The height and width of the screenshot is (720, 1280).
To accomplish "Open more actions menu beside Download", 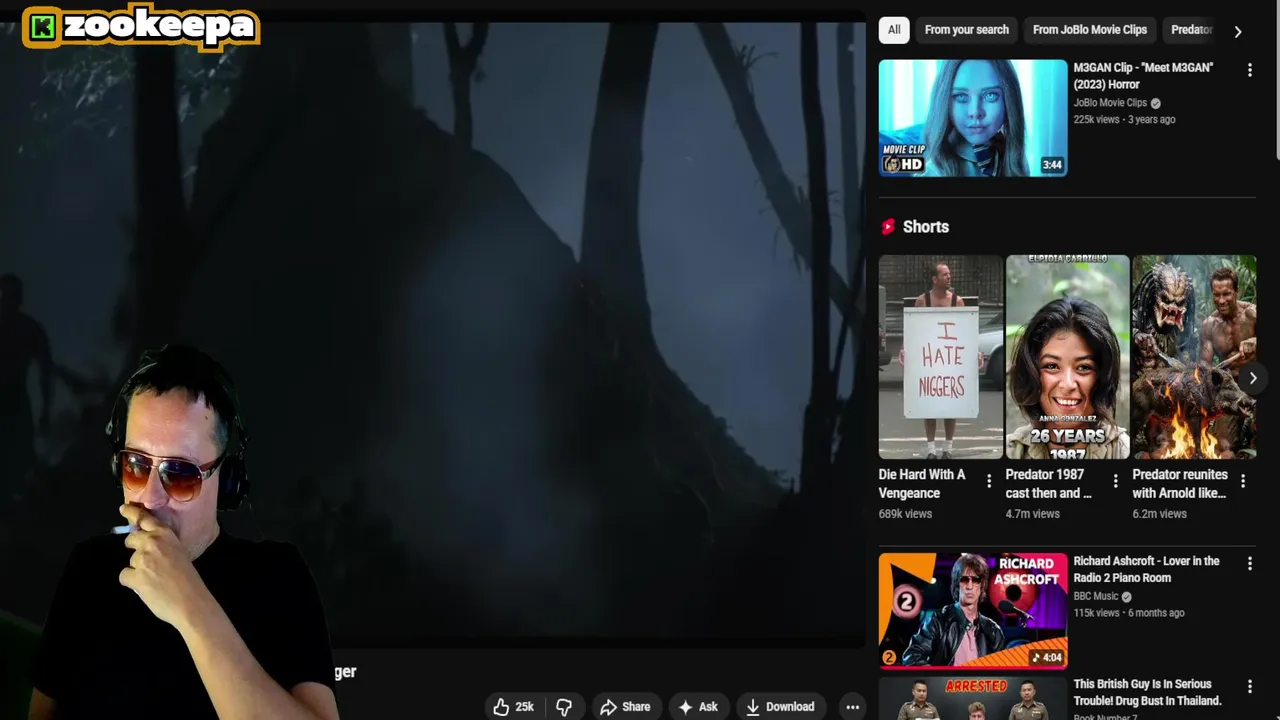I will (x=852, y=707).
